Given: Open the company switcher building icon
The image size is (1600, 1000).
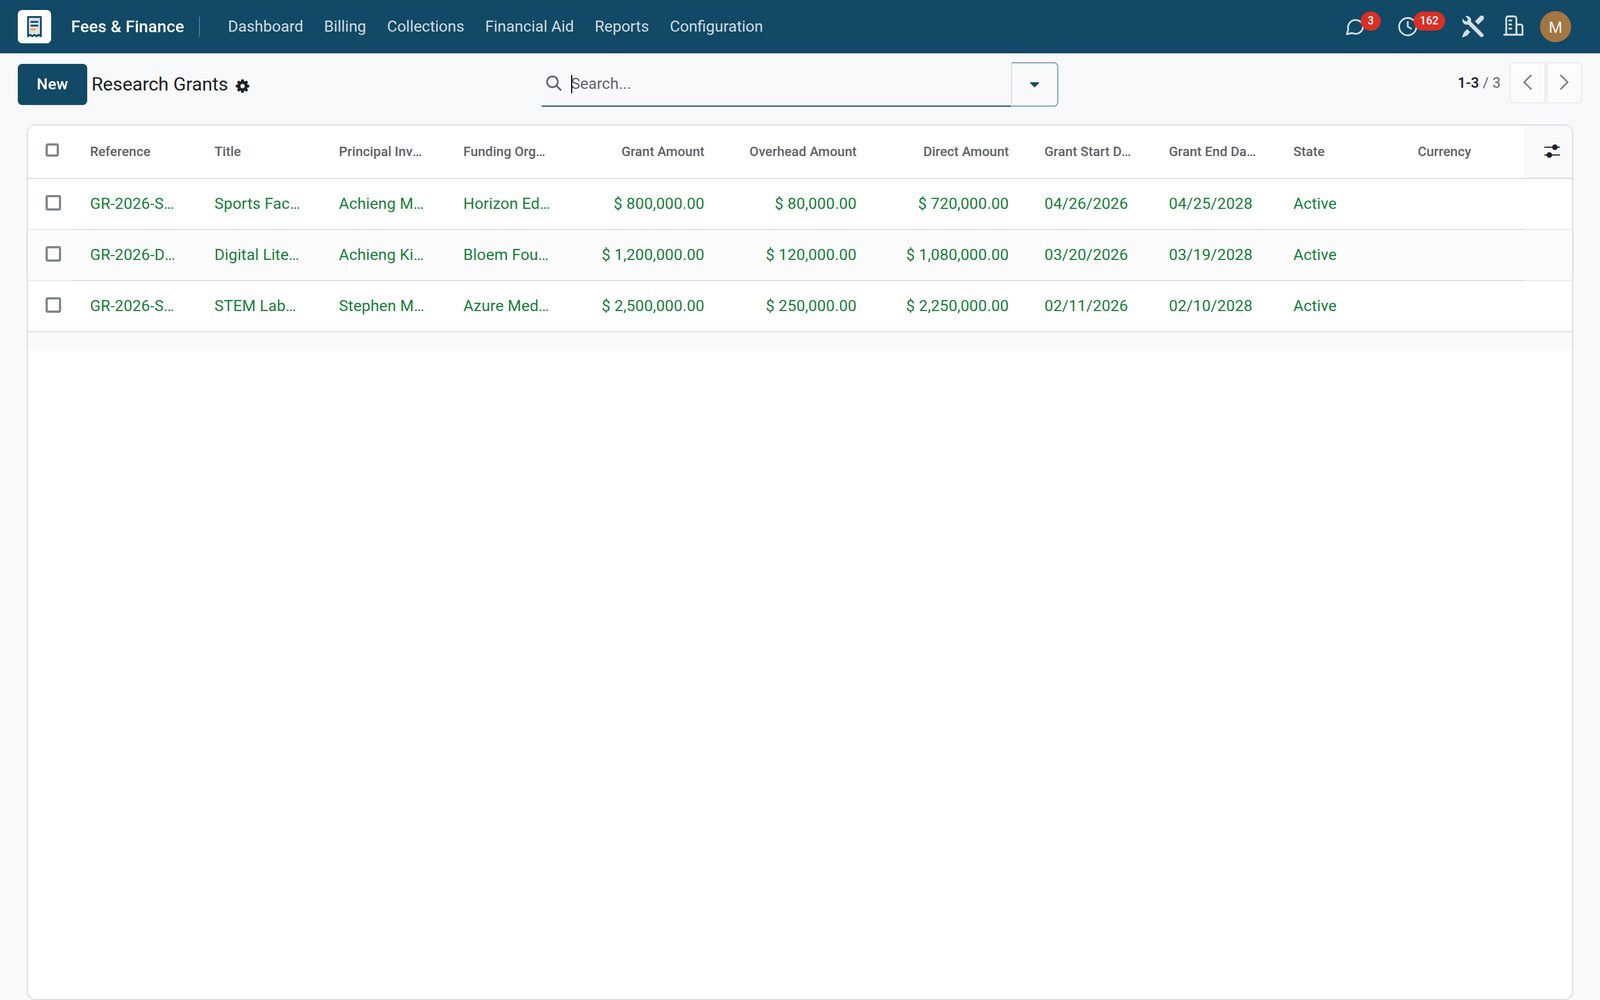Looking at the screenshot, I should [1513, 27].
